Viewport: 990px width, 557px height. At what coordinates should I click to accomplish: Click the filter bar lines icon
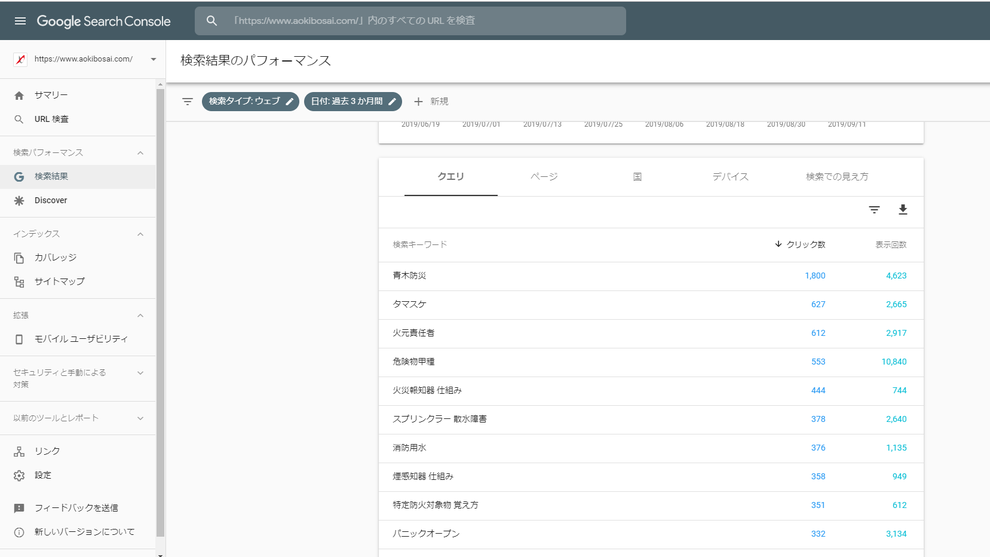pyautogui.click(x=188, y=102)
